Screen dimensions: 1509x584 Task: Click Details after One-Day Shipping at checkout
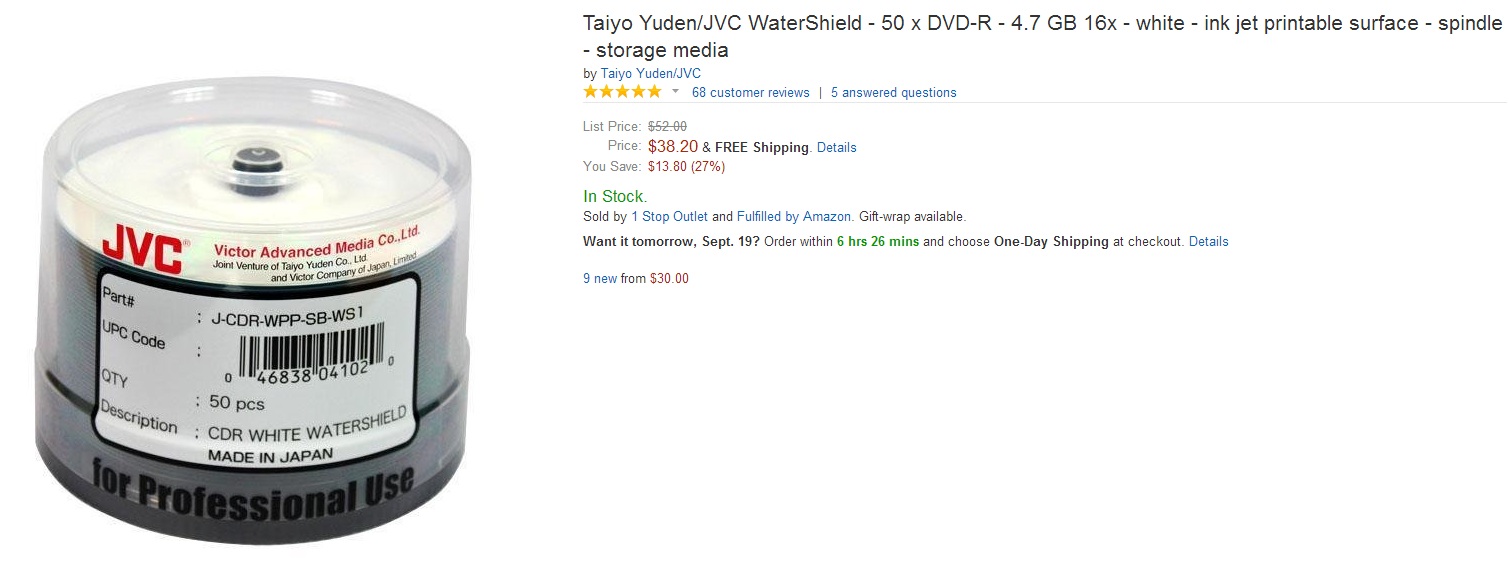[1208, 242]
